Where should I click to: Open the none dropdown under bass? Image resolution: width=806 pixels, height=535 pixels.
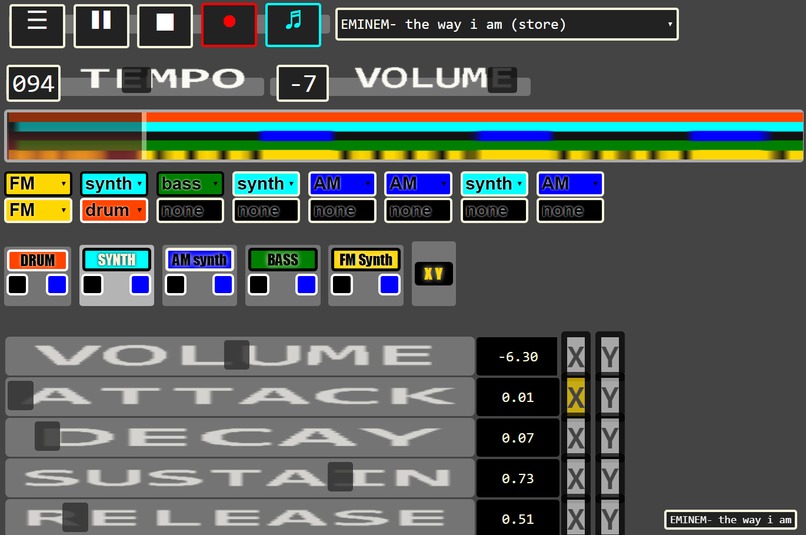(190, 211)
